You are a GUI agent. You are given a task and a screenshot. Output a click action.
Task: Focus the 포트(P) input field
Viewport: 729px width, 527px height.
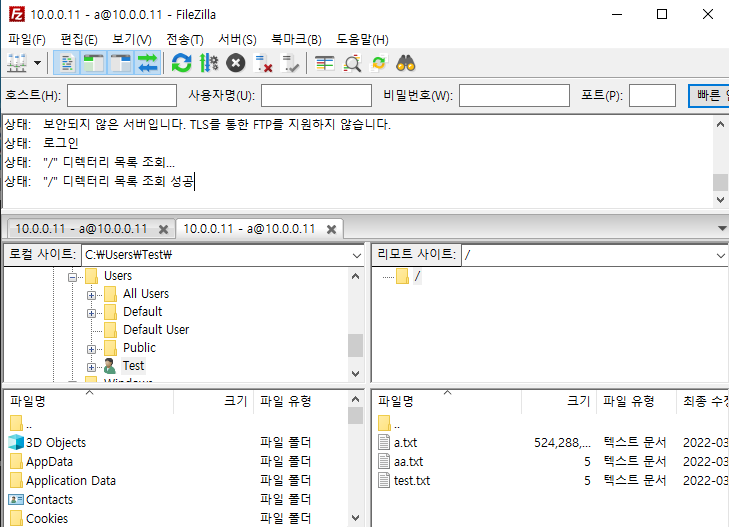pyautogui.click(x=652, y=96)
